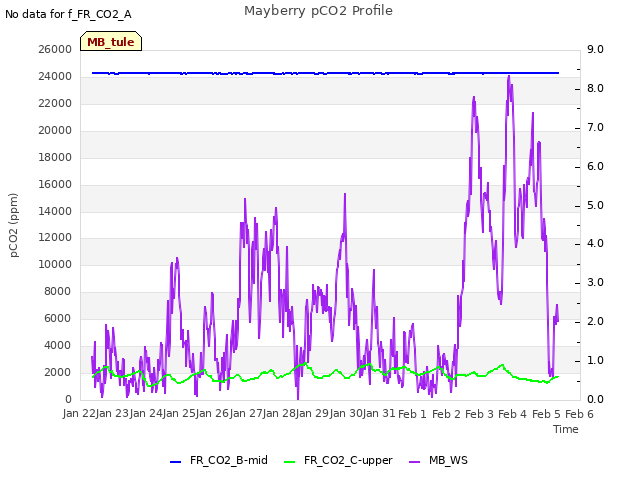Screen dimensions: 640x480
Task: Click the purple MB_WS legend swatch
Action: (414, 462)
